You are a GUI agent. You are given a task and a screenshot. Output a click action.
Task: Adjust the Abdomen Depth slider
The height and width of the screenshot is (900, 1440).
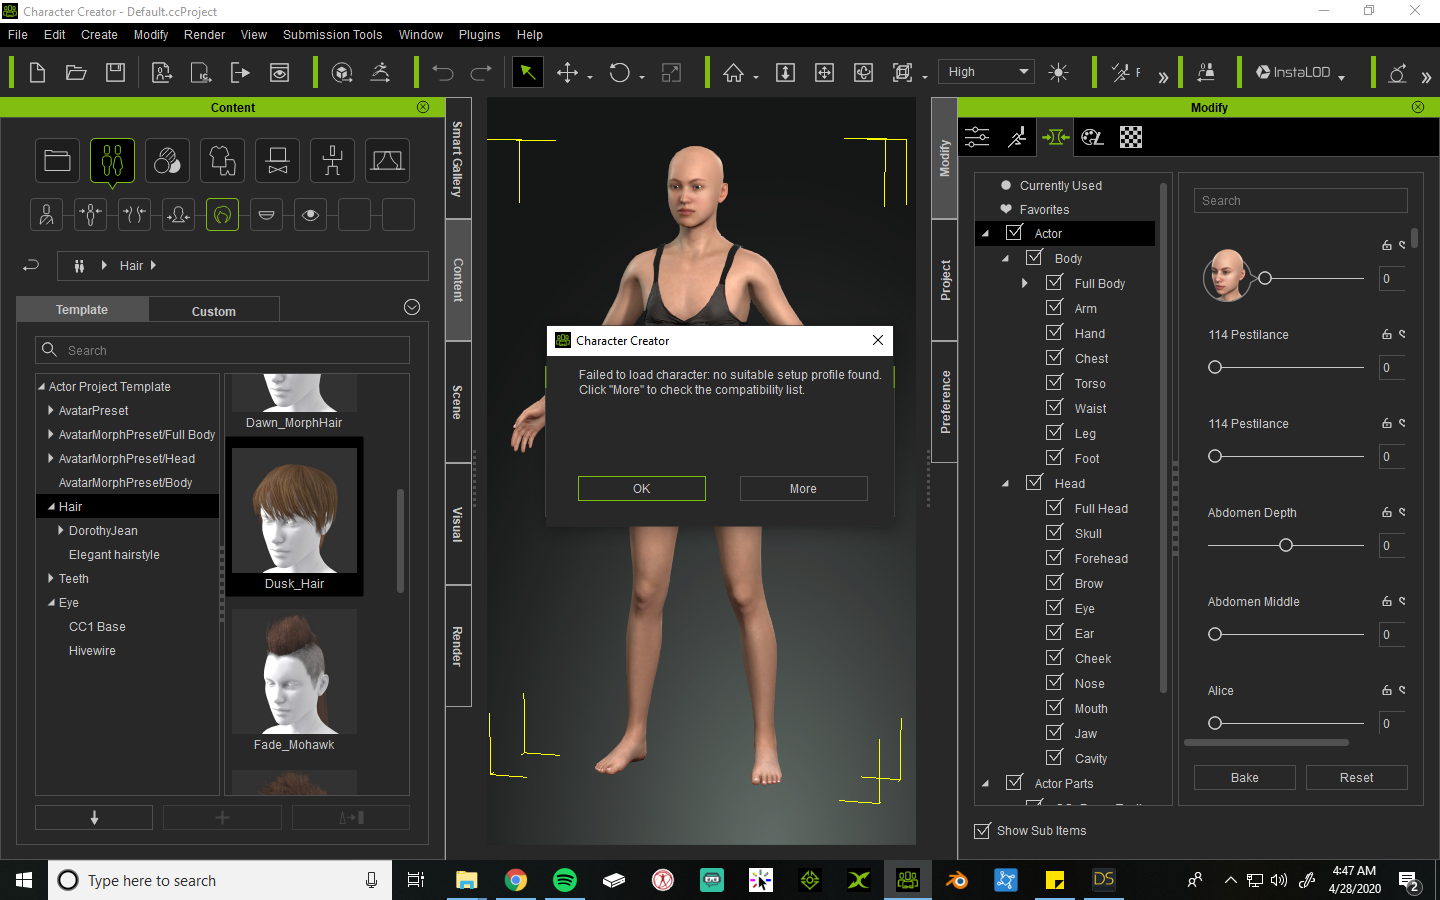pos(1286,545)
